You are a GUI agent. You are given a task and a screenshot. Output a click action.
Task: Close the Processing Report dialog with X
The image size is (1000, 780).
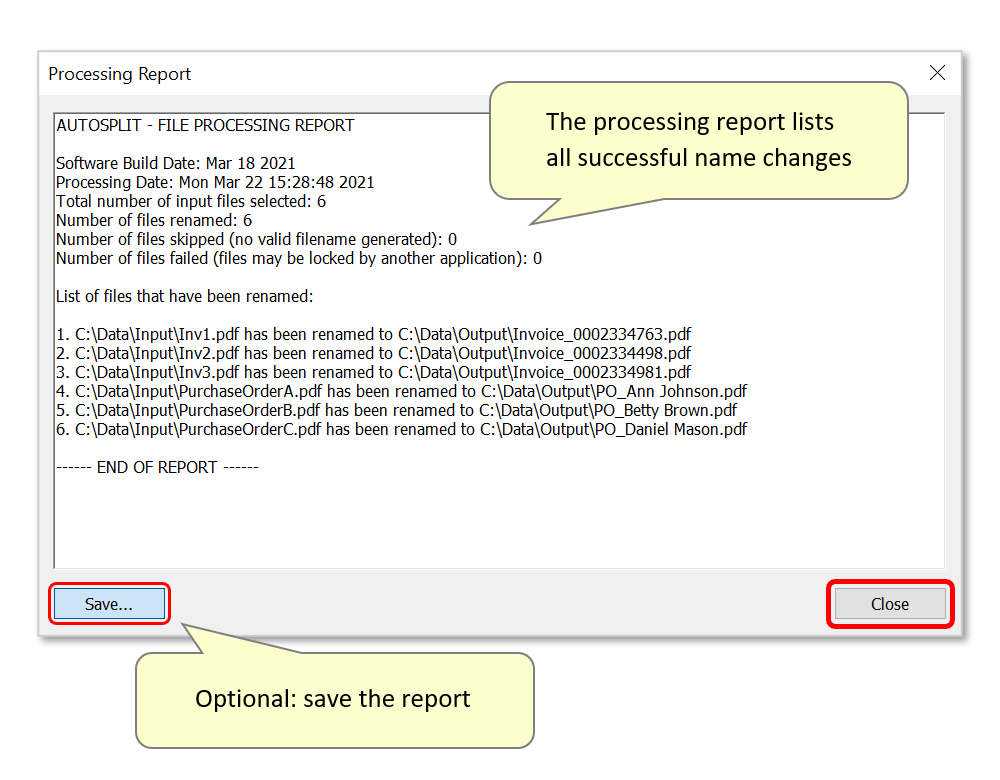(937, 73)
